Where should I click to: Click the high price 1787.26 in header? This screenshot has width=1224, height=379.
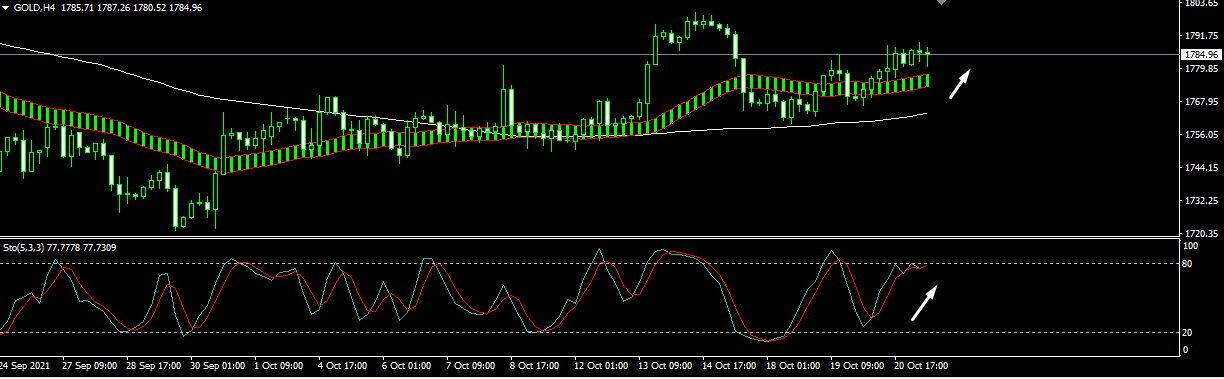pyautogui.click(x=115, y=7)
